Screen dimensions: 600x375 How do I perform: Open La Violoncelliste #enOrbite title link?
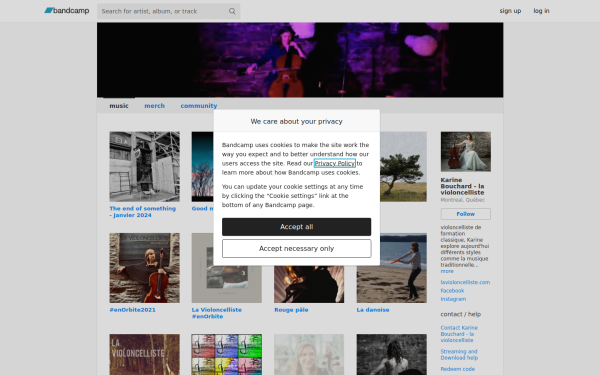tap(217, 313)
